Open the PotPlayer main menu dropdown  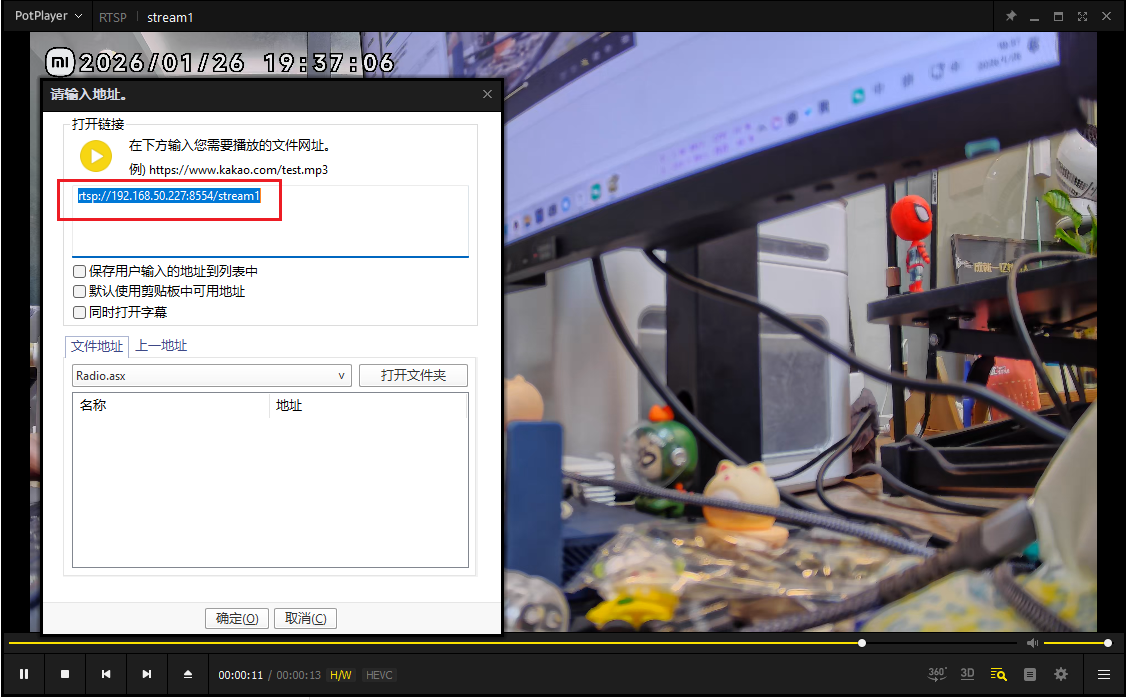[48, 17]
